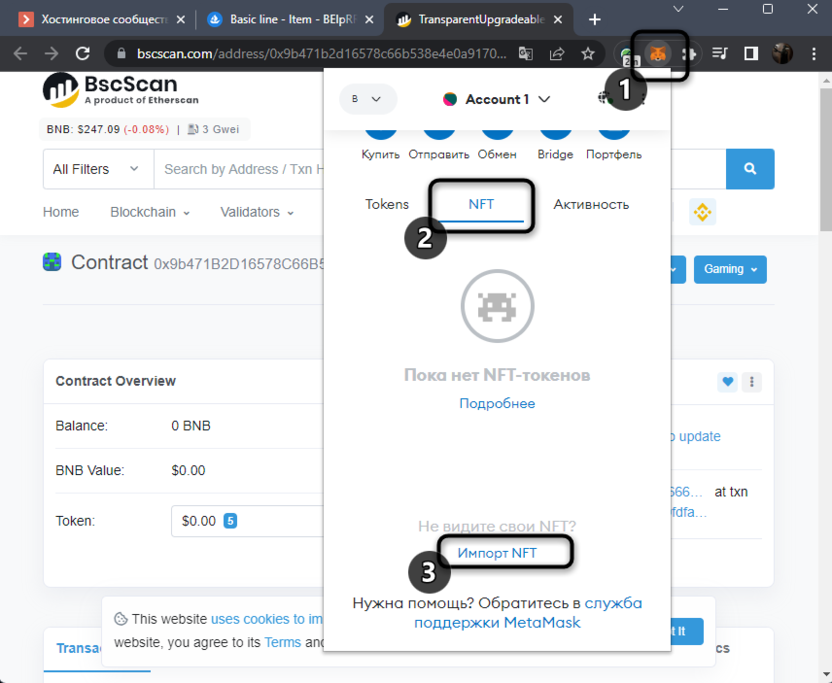Image resolution: width=832 pixels, height=683 pixels.
Task: Open the Chrome three-dot menu
Action: click(x=813, y=54)
